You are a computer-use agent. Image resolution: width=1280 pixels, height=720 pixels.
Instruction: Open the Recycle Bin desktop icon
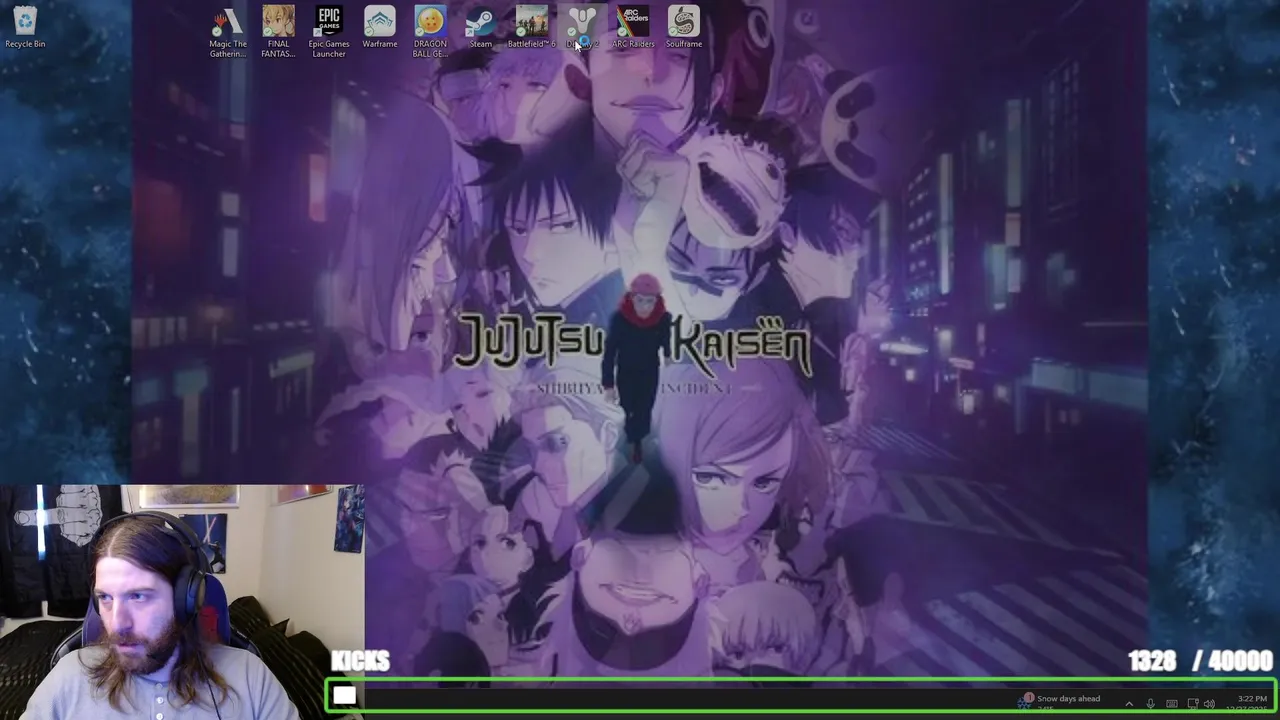tap(25, 27)
